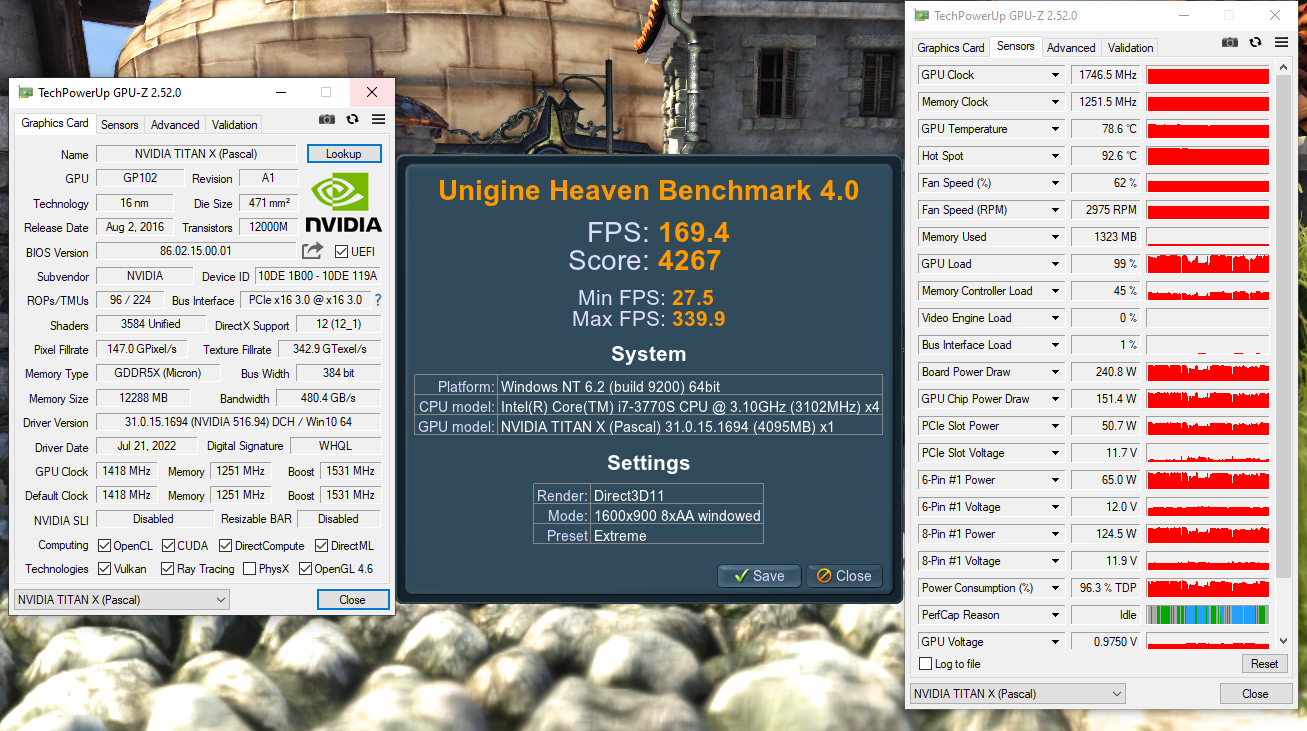Open the Memory Used sensor dropdown arrow
This screenshot has height=731, width=1307.
[1055, 237]
